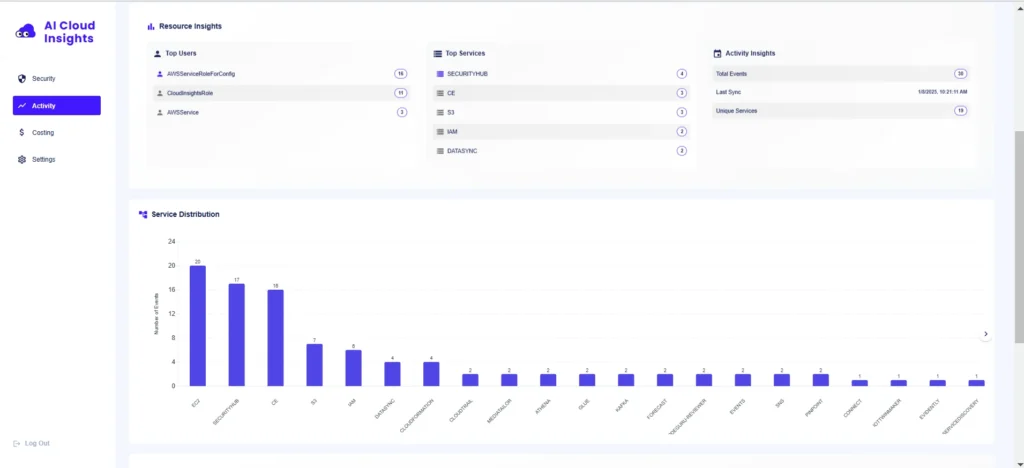Show next chart page with right chevron
The height and width of the screenshot is (468, 1024).
click(986, 334)
